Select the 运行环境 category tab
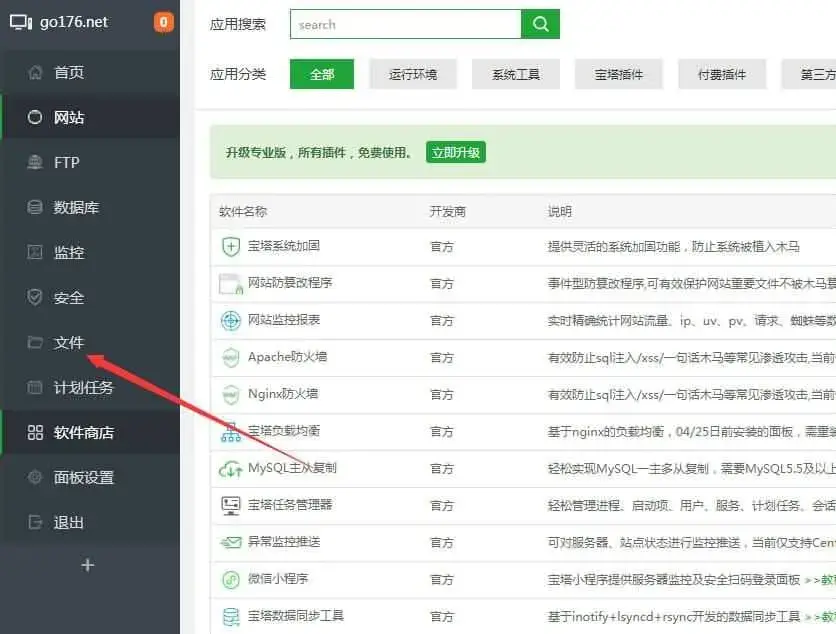Image resolution: width=836 pixels, height=634 pixels. pos(413,74)
